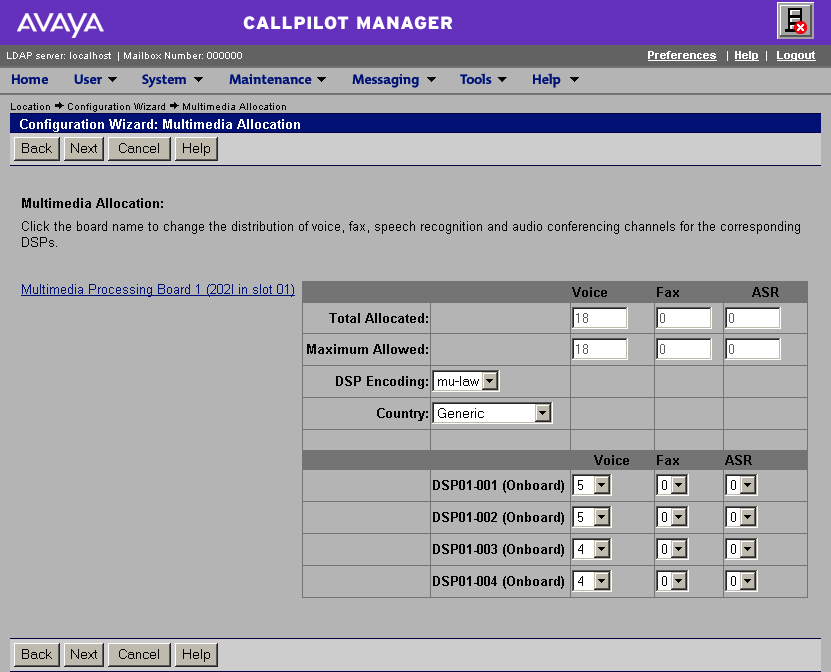Click the Total Allocated Voice field
Viewport: 831px width, 672px height.
(x=599, y=318)
